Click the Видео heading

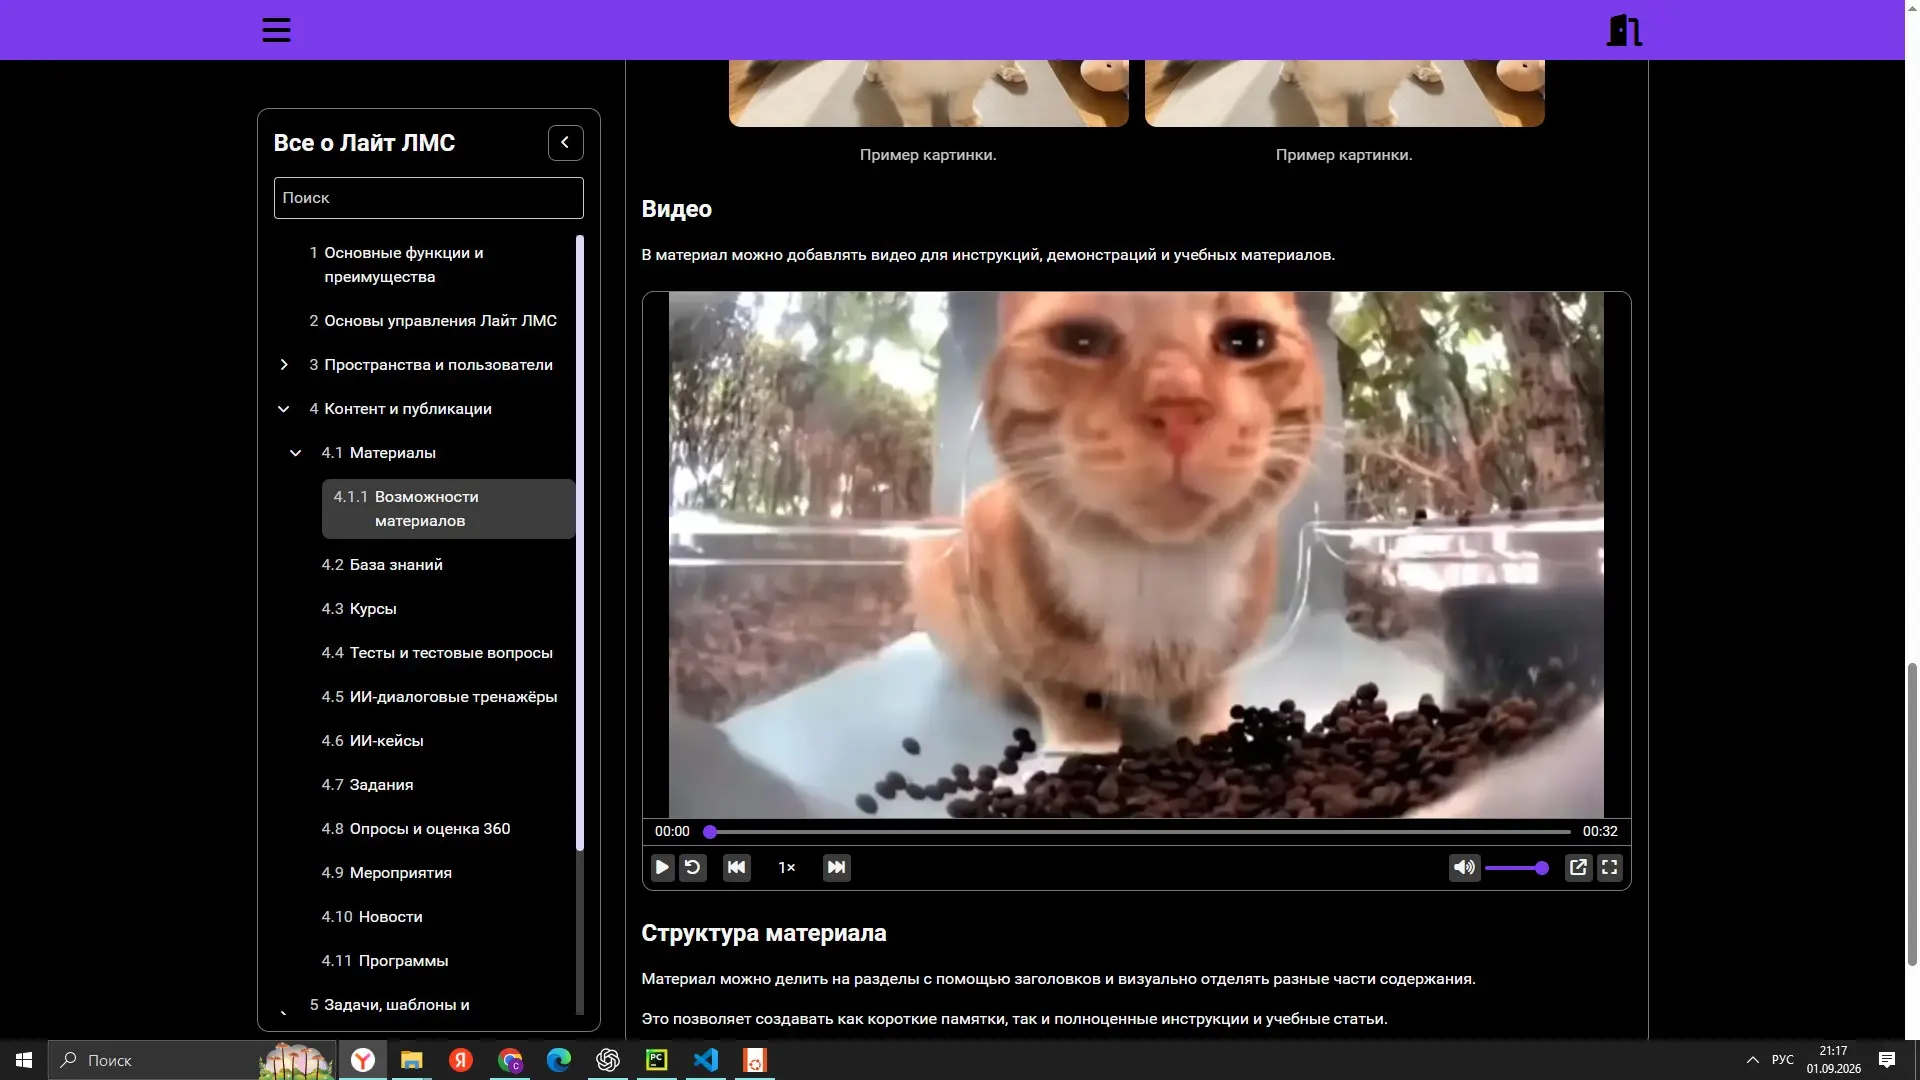click(x=677, y=209)
